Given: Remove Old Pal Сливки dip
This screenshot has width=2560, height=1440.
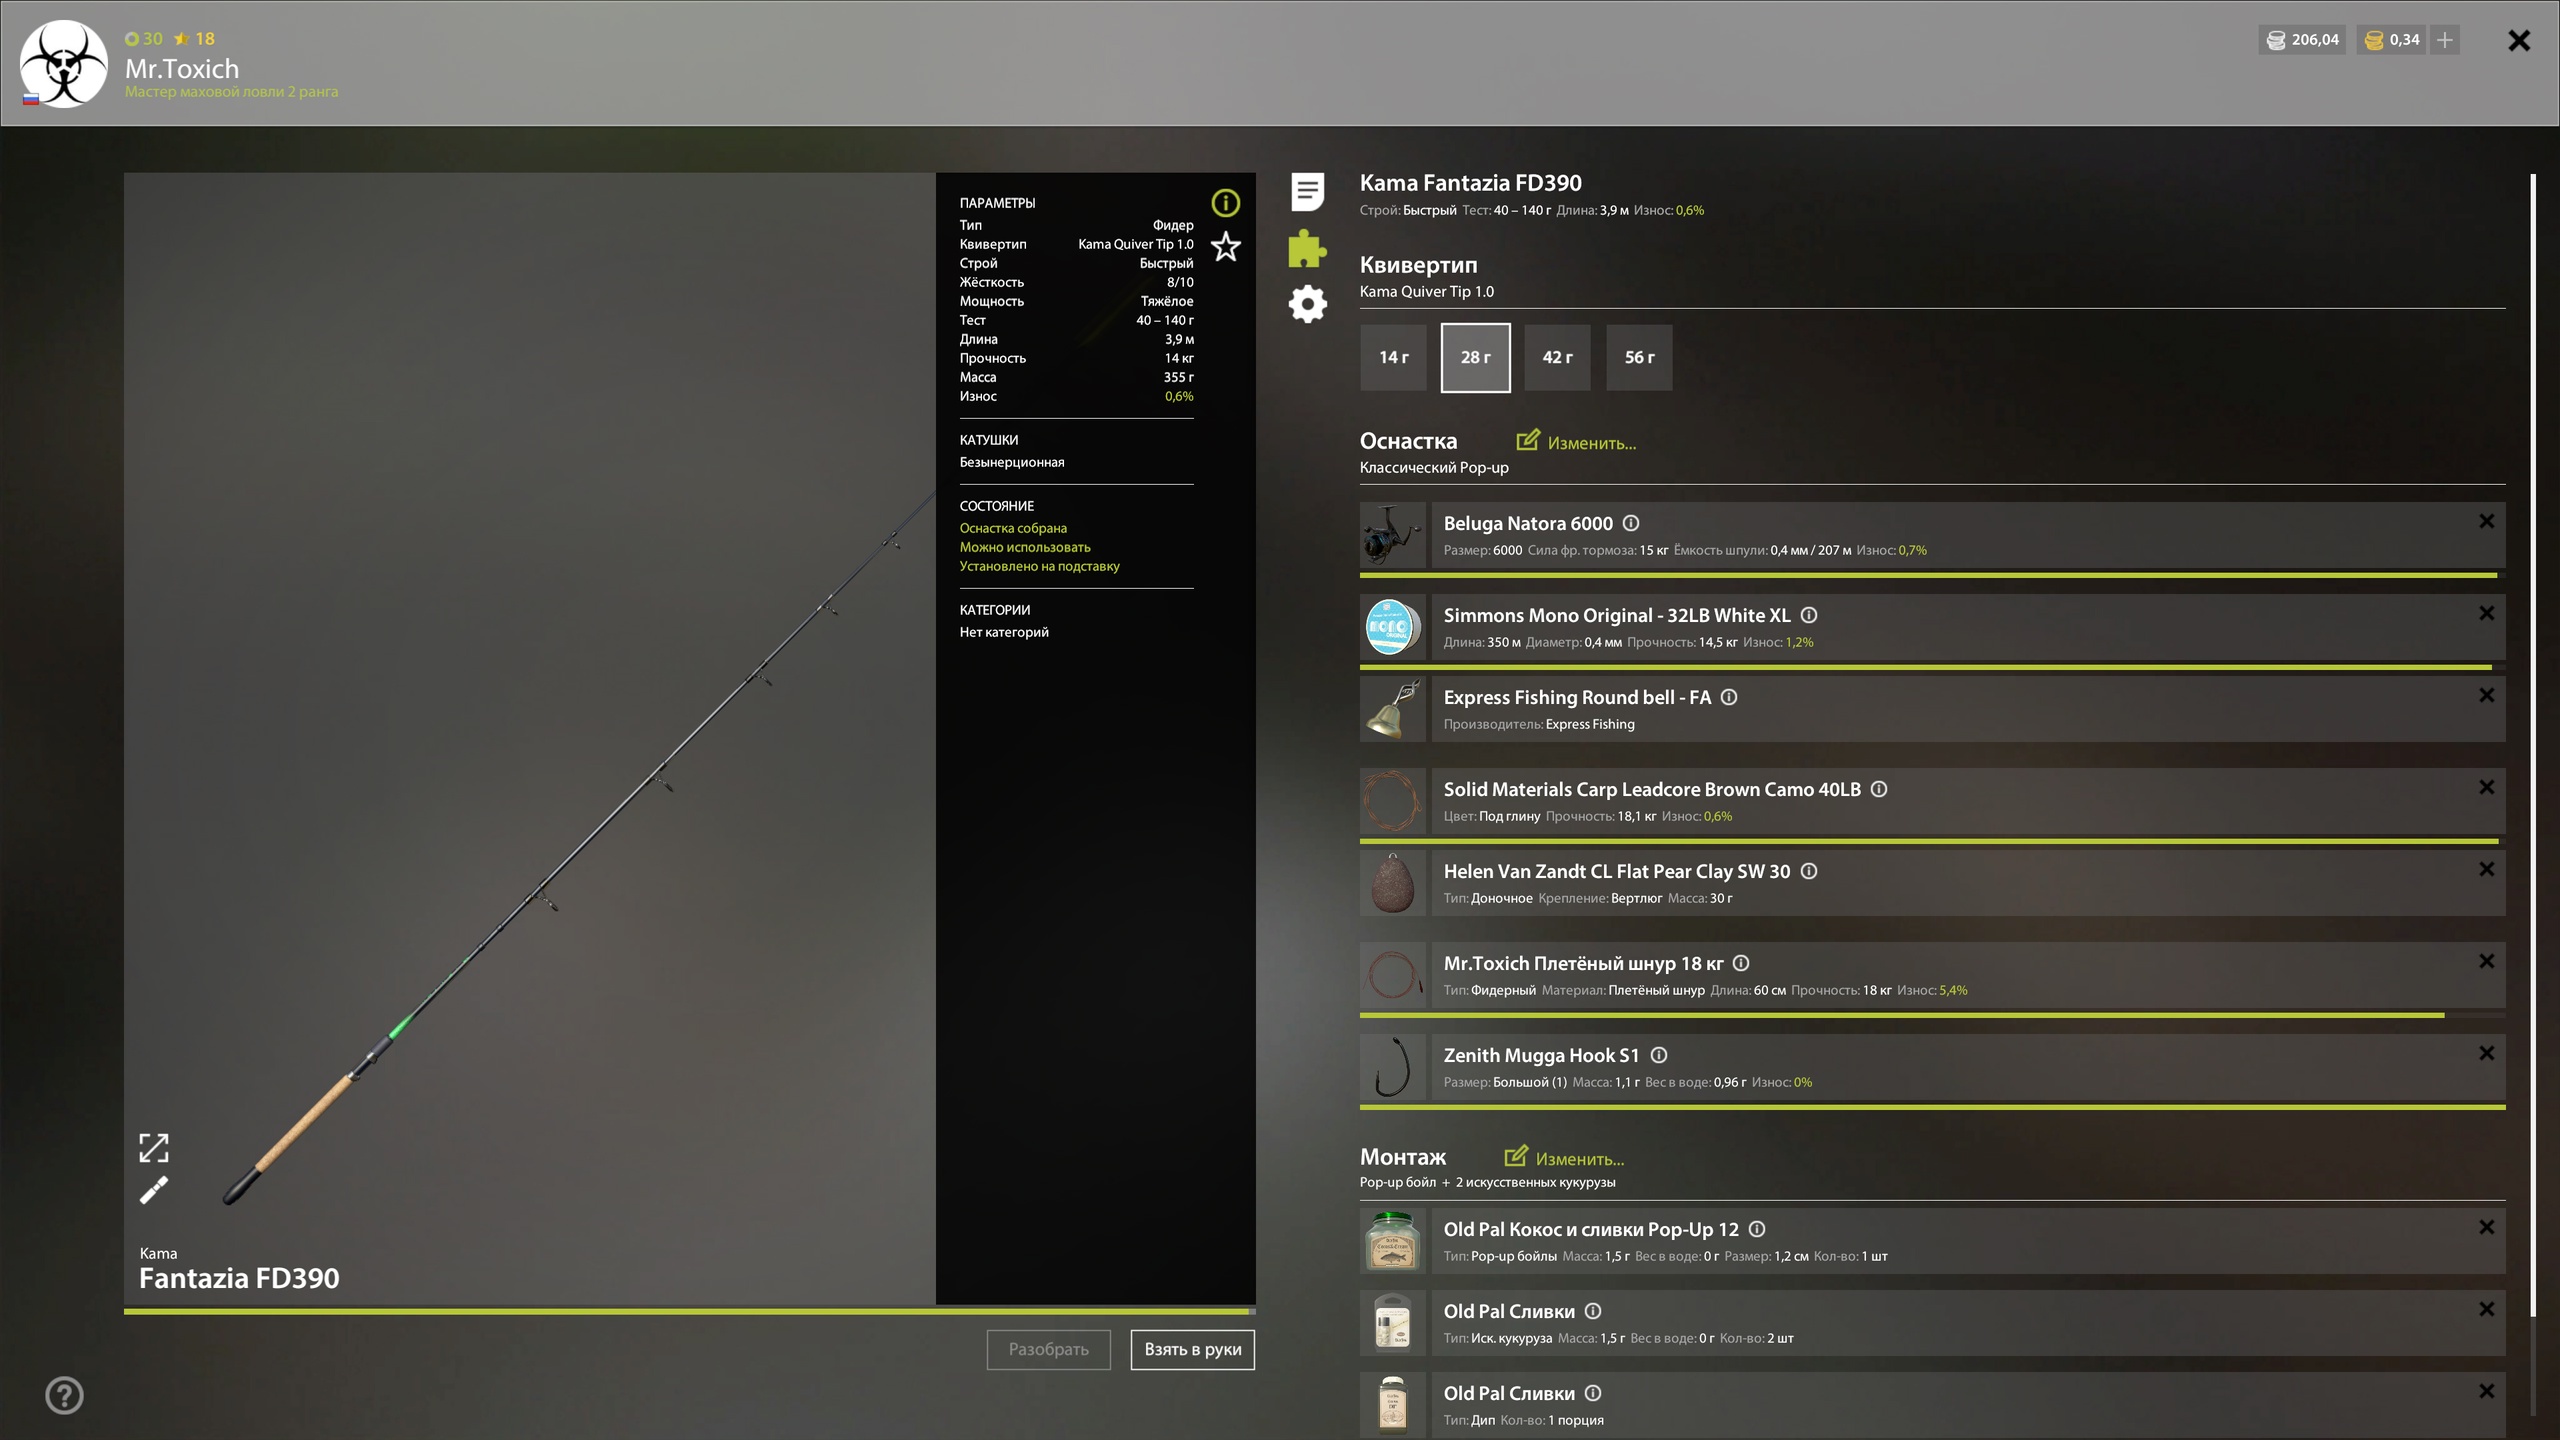Looking at the screenshot, I should 2487,1391.
